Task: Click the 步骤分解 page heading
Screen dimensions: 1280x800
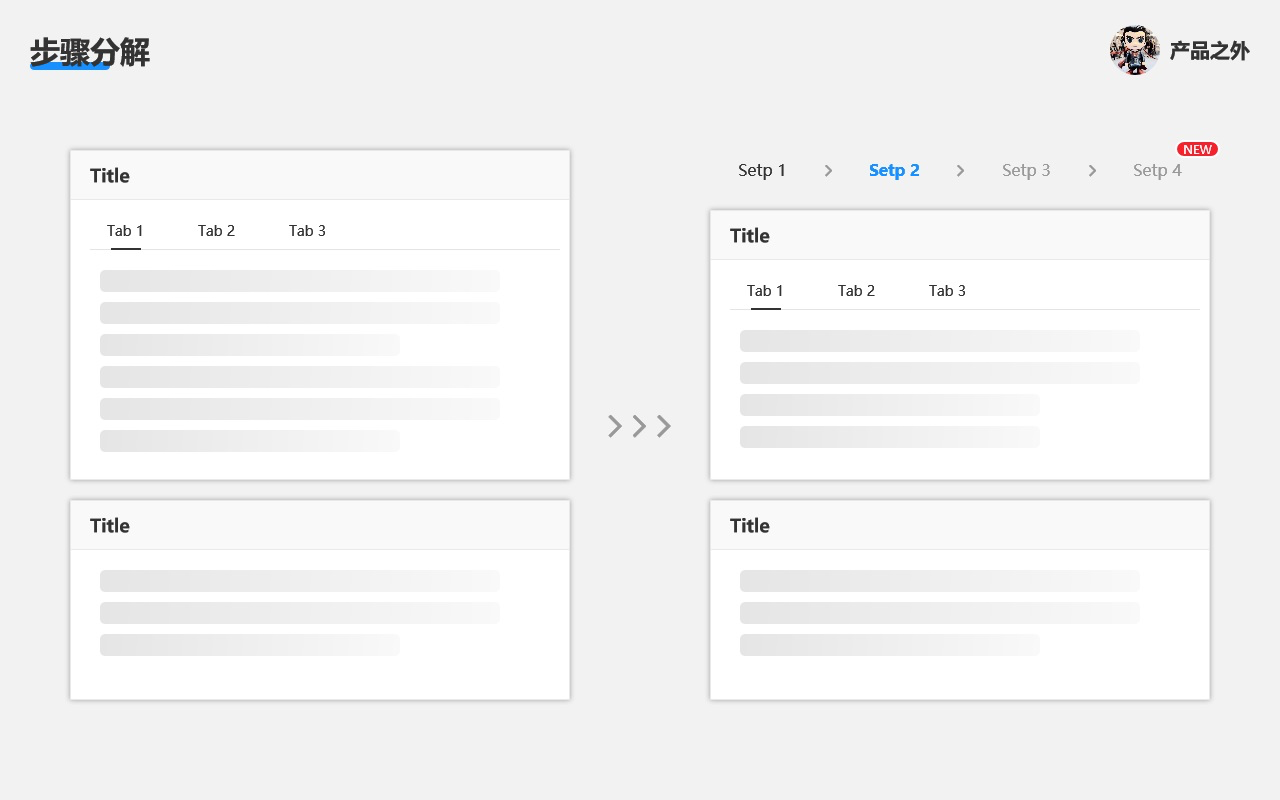Action: [x=90, y=52]
